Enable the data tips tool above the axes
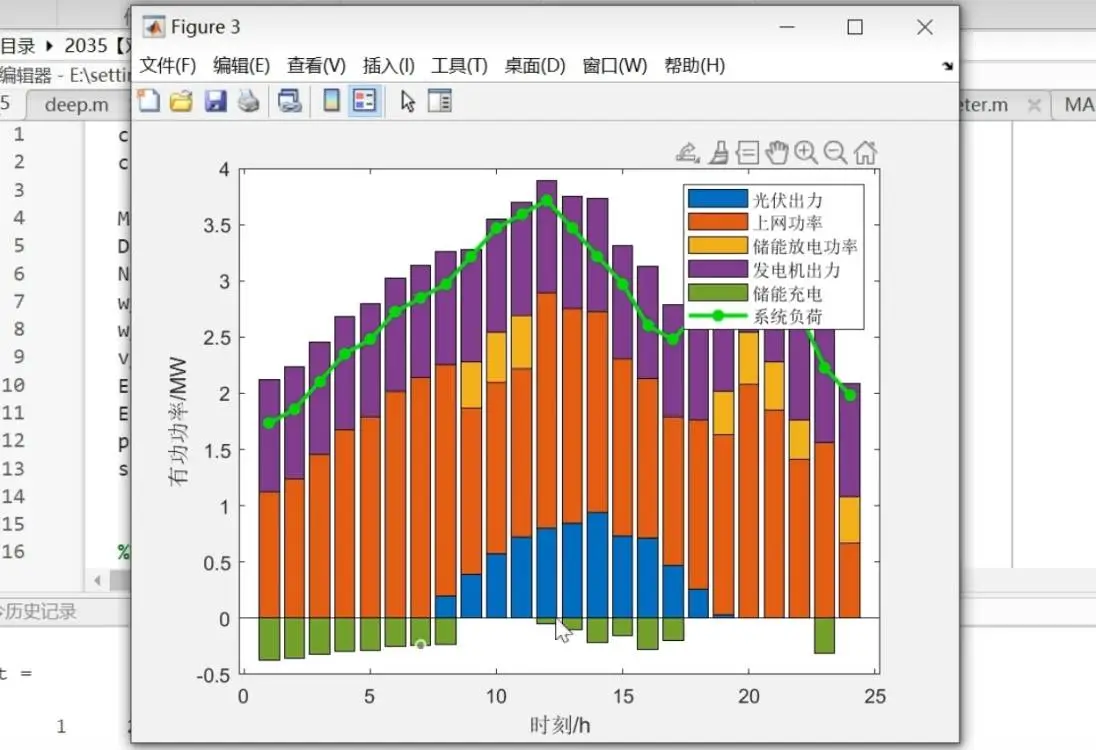The width and height of the screenshot is (1096, 750). tap(747, 152)
